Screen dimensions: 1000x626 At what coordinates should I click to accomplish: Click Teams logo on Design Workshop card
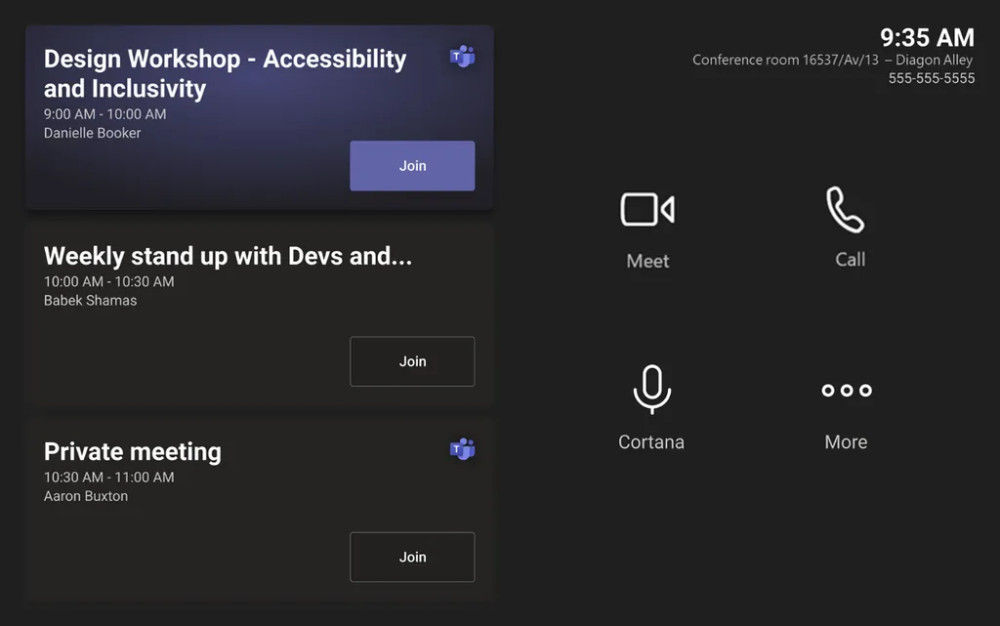point(462,57)
